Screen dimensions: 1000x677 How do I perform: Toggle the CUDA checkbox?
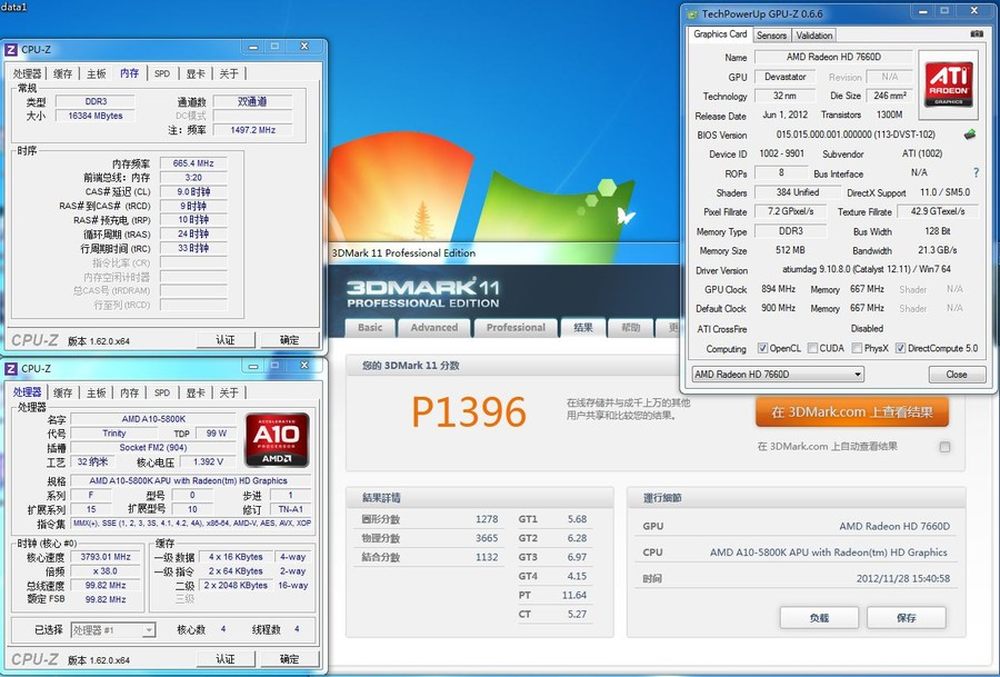[811, 348]
